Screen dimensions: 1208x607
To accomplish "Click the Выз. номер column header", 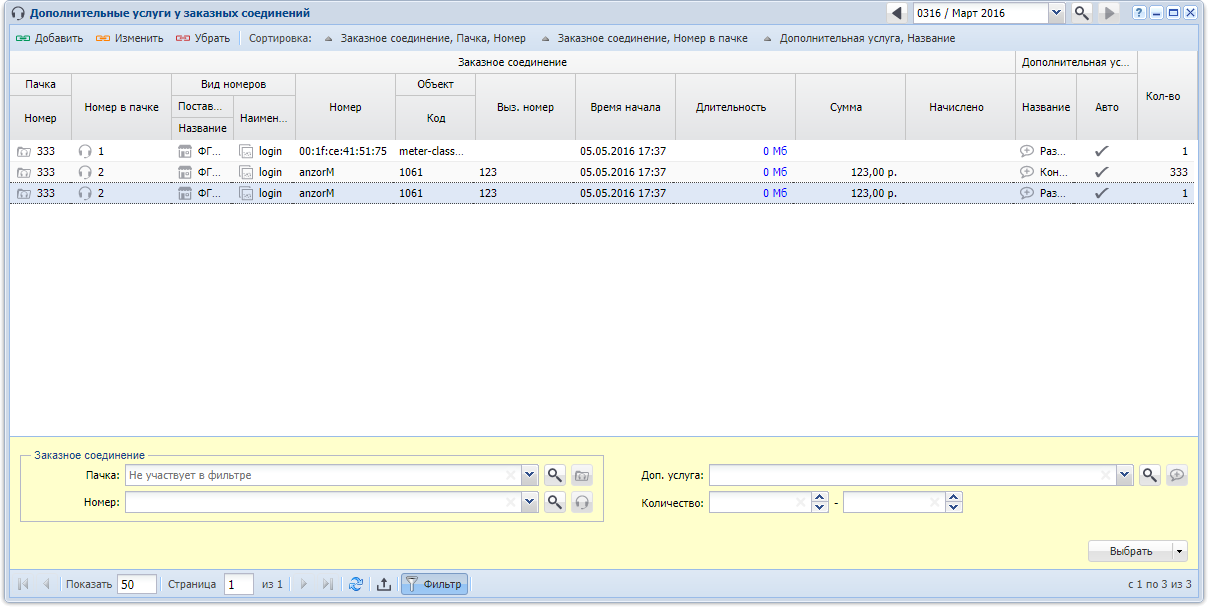I will point(525,107).
